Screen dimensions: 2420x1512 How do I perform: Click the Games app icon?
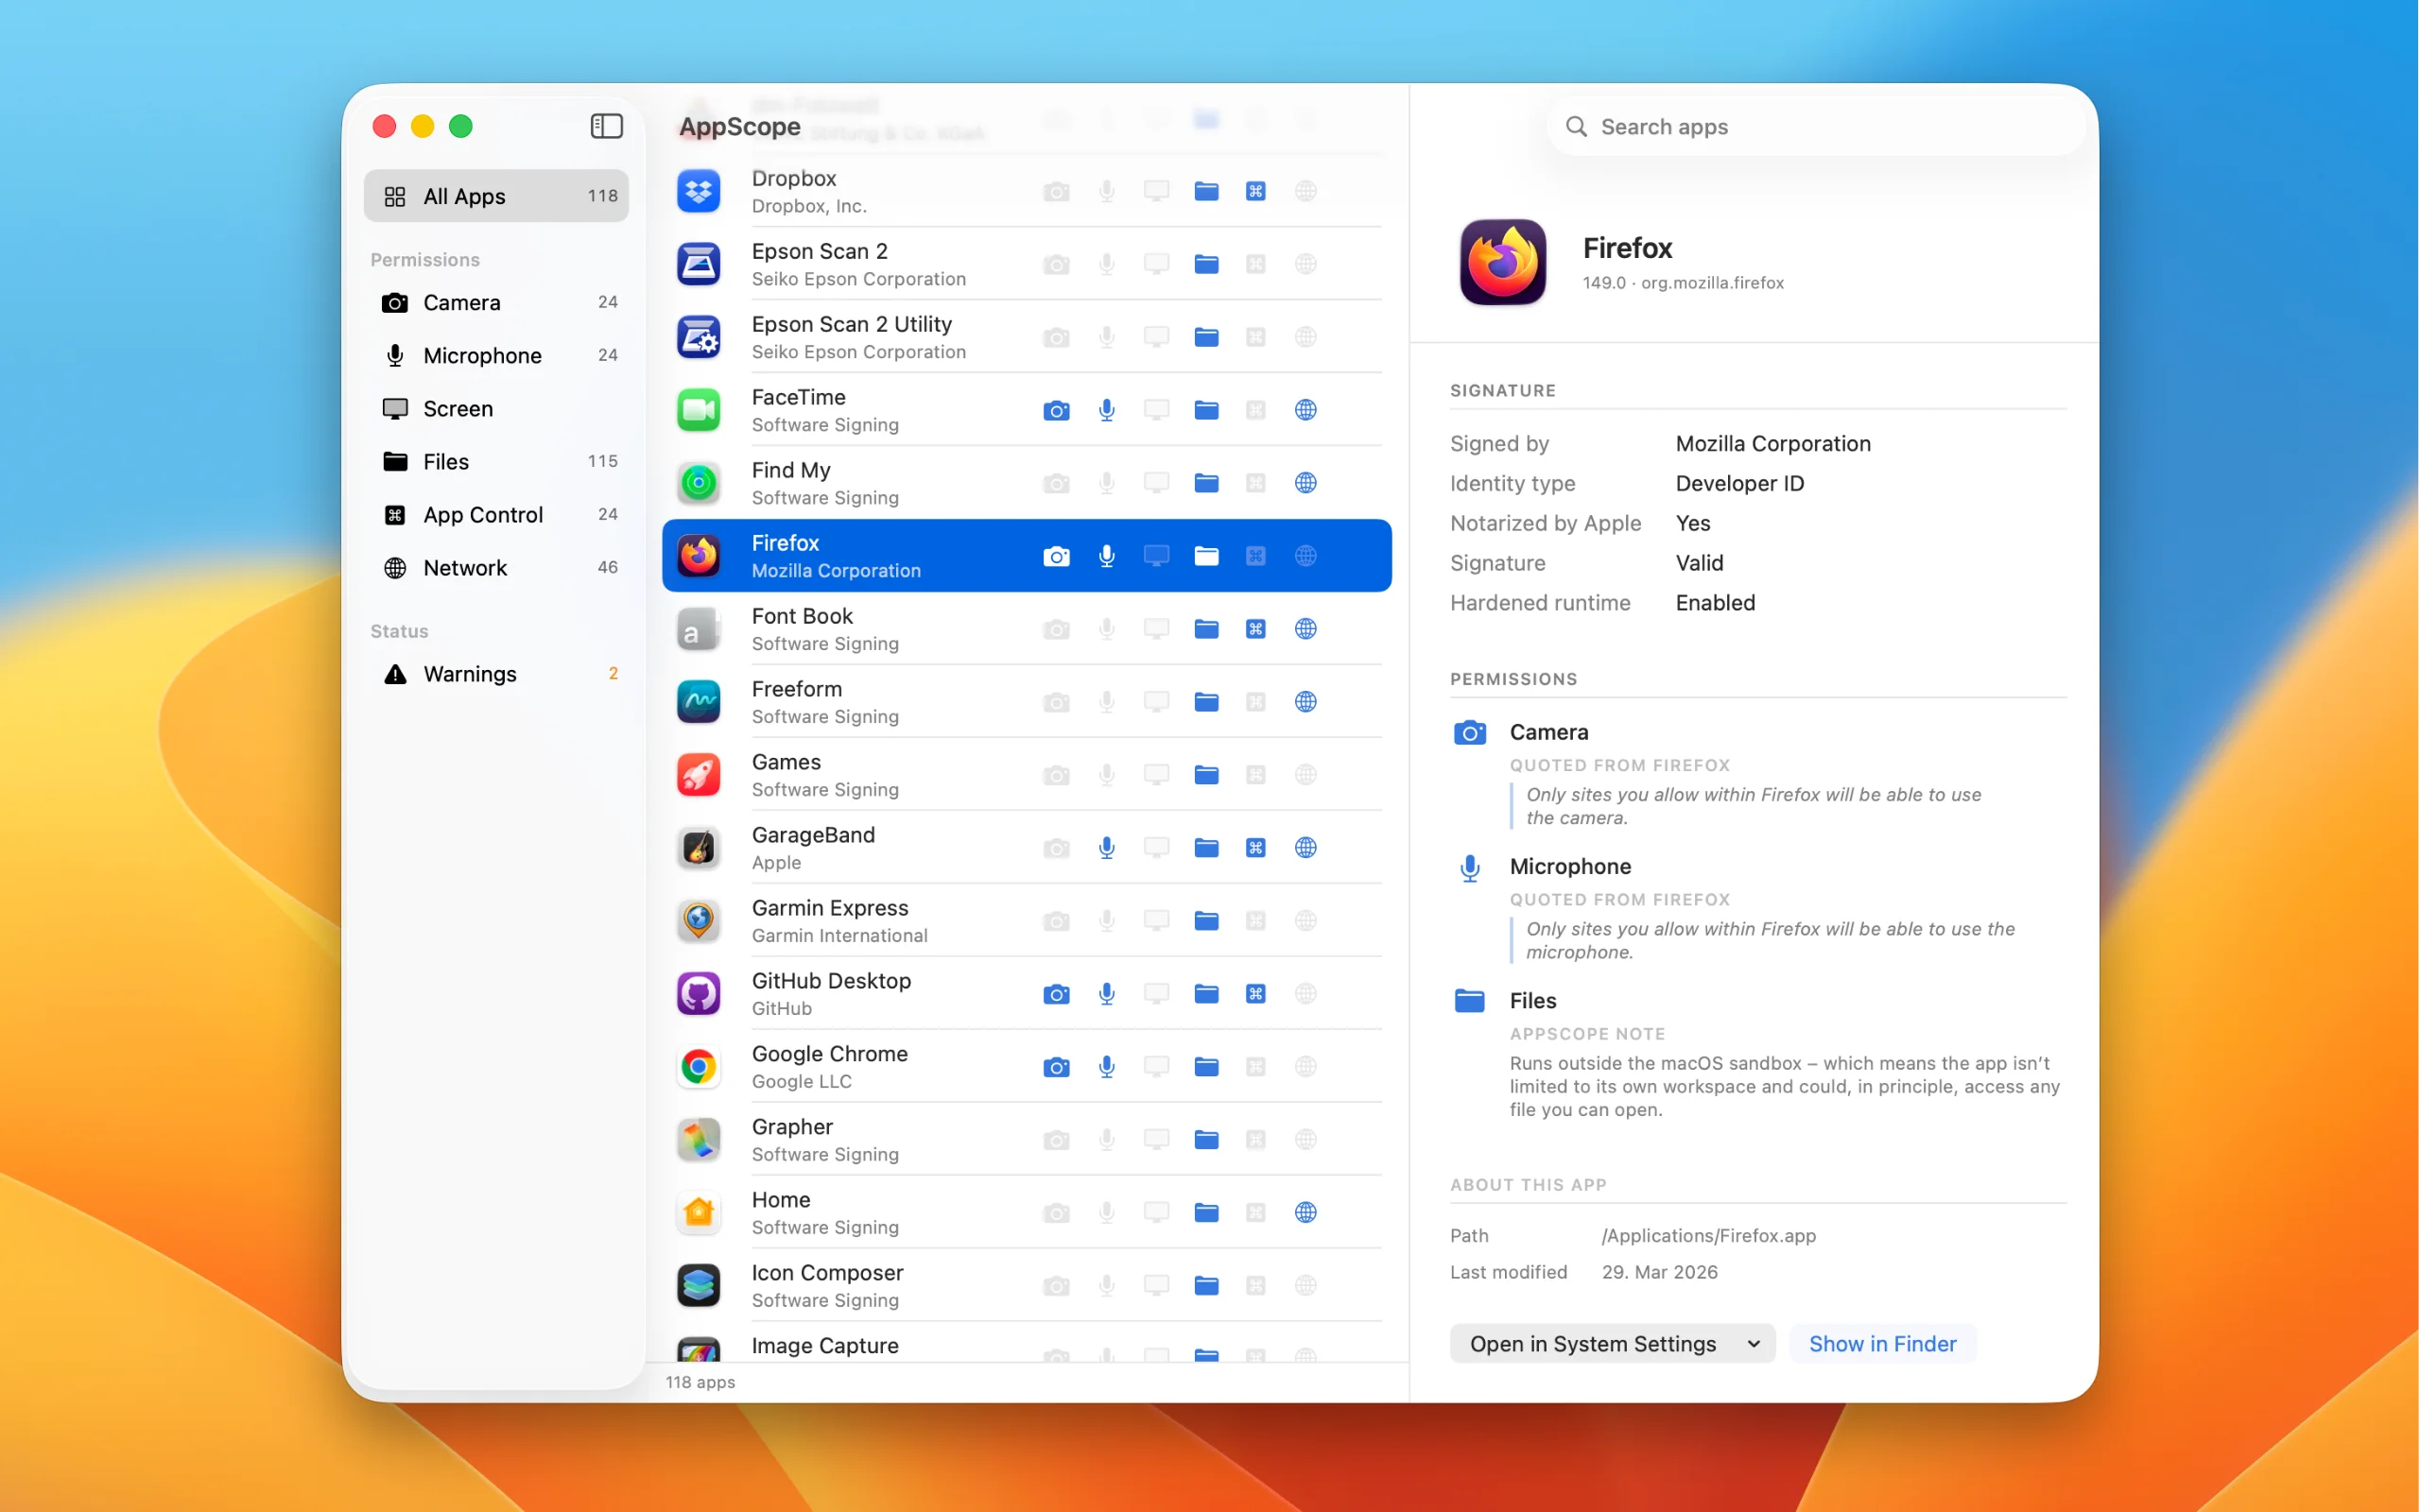pyautogui.click(x=698, y=775)
